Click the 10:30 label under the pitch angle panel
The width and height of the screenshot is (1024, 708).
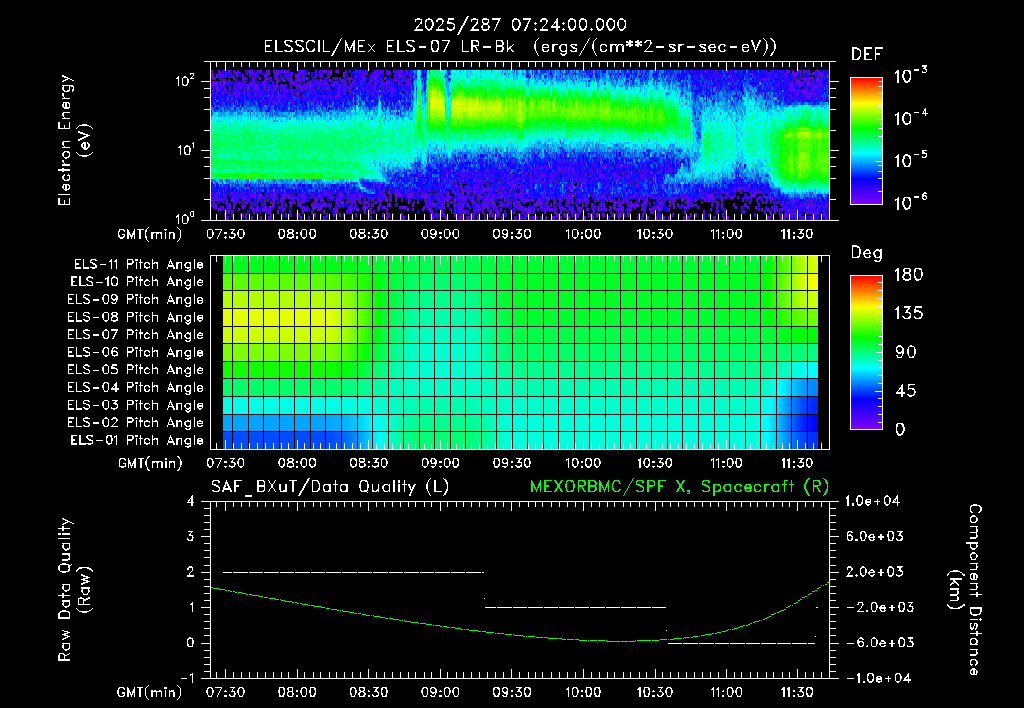click(654, 463)
